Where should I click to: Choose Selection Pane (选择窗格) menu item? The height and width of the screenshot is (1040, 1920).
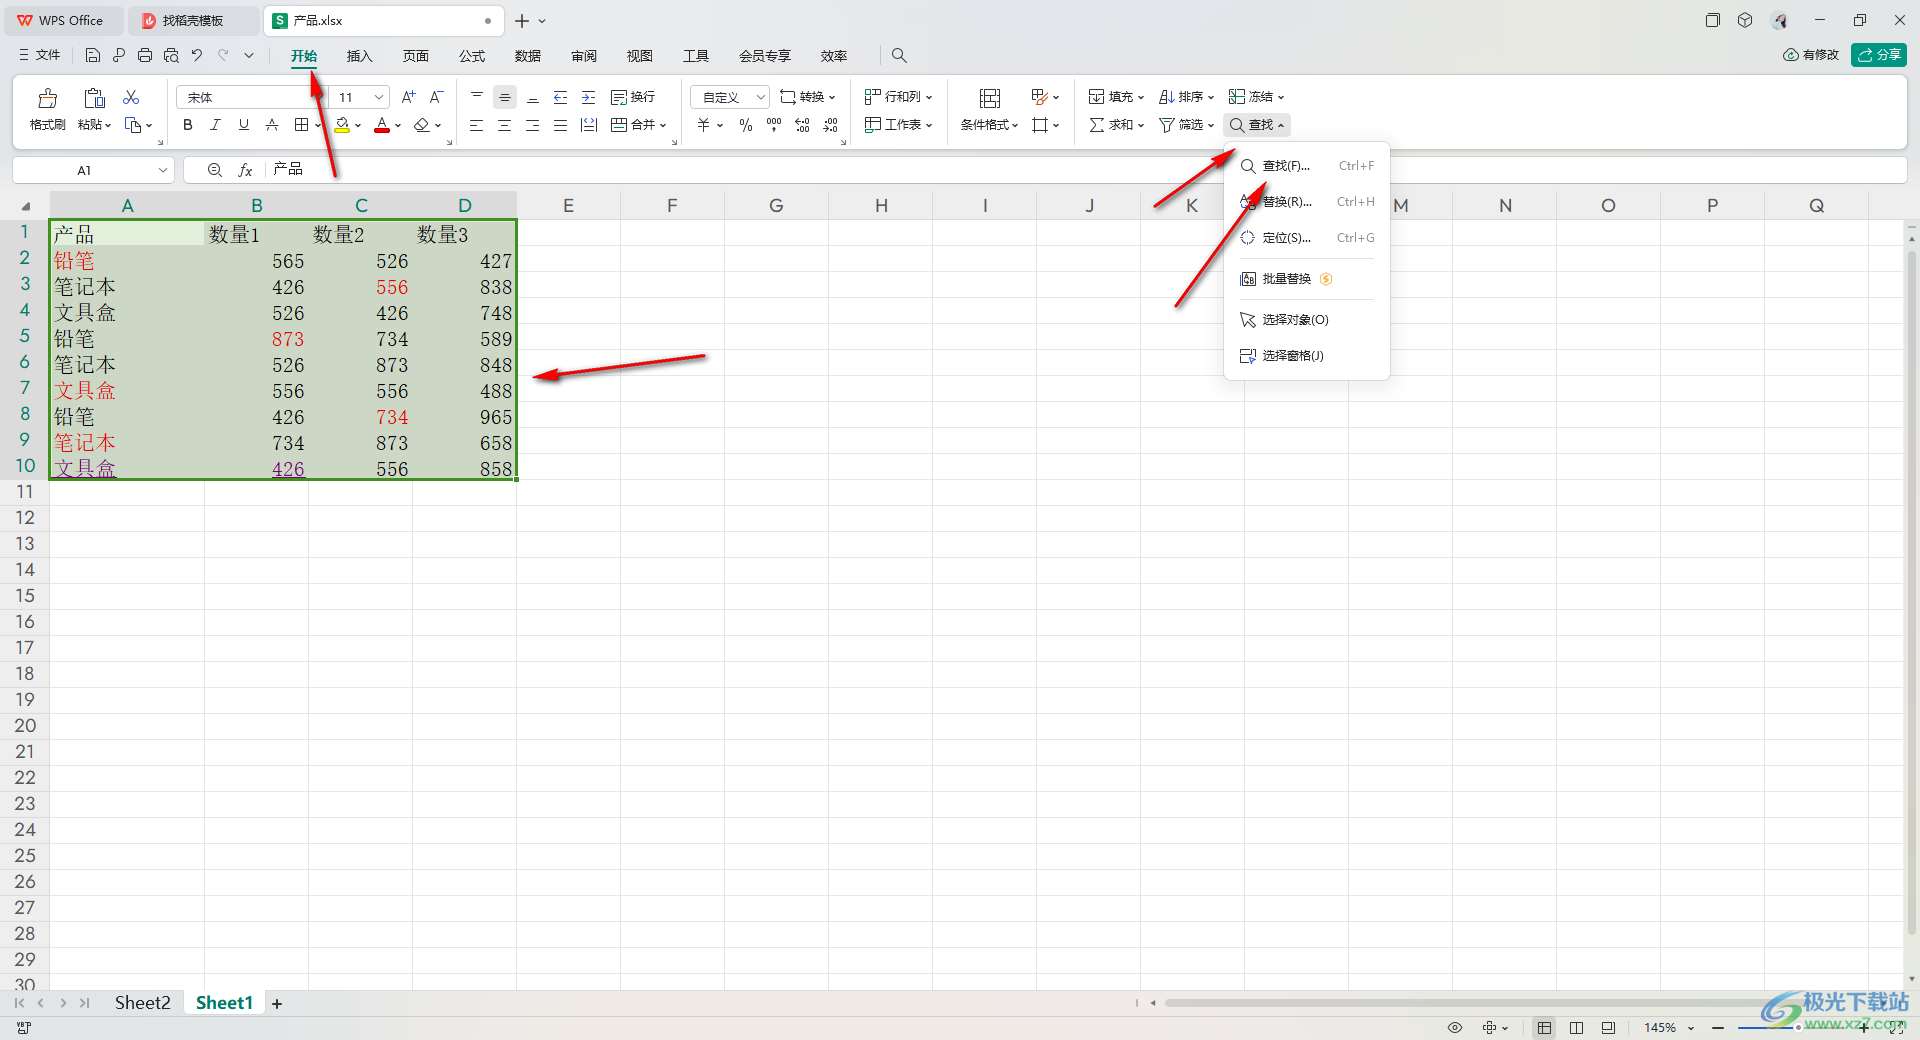tap(1307, 356)
